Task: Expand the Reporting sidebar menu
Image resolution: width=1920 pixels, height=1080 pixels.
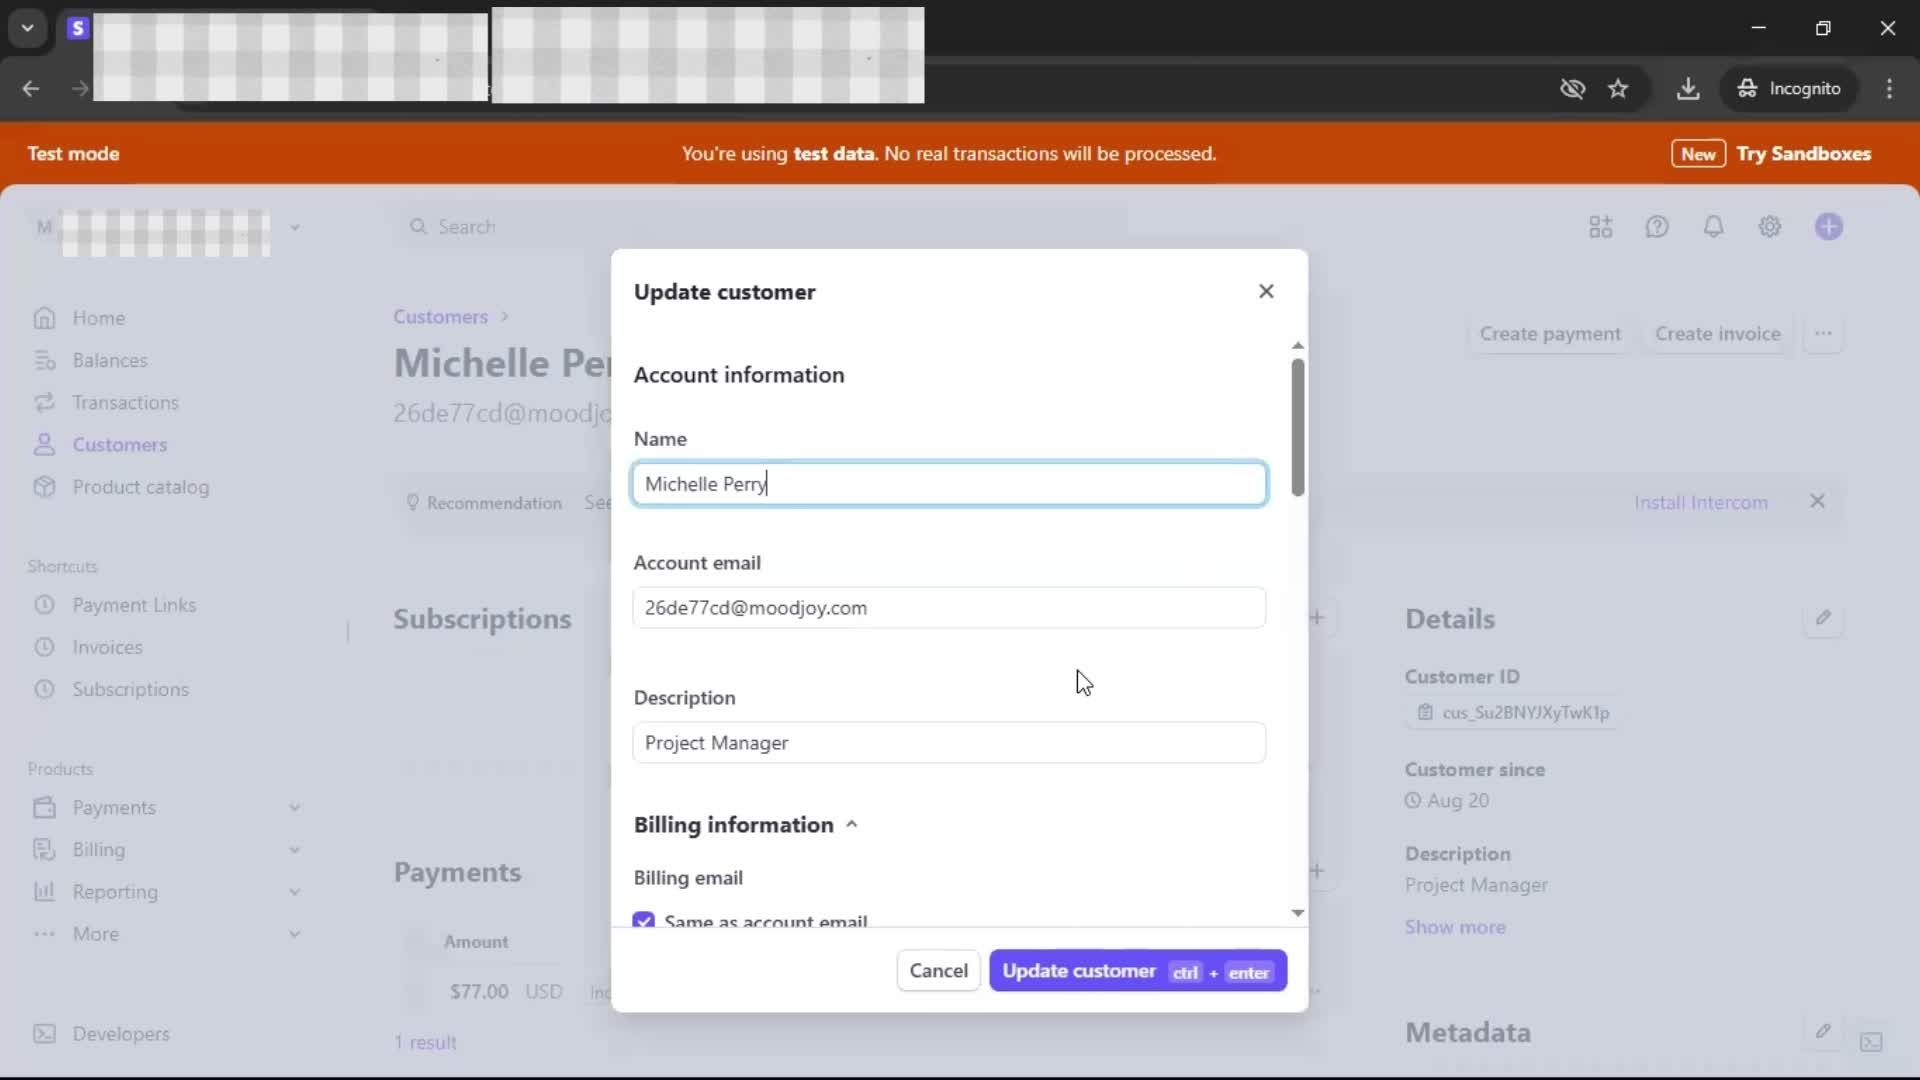Action: (294, 892)
